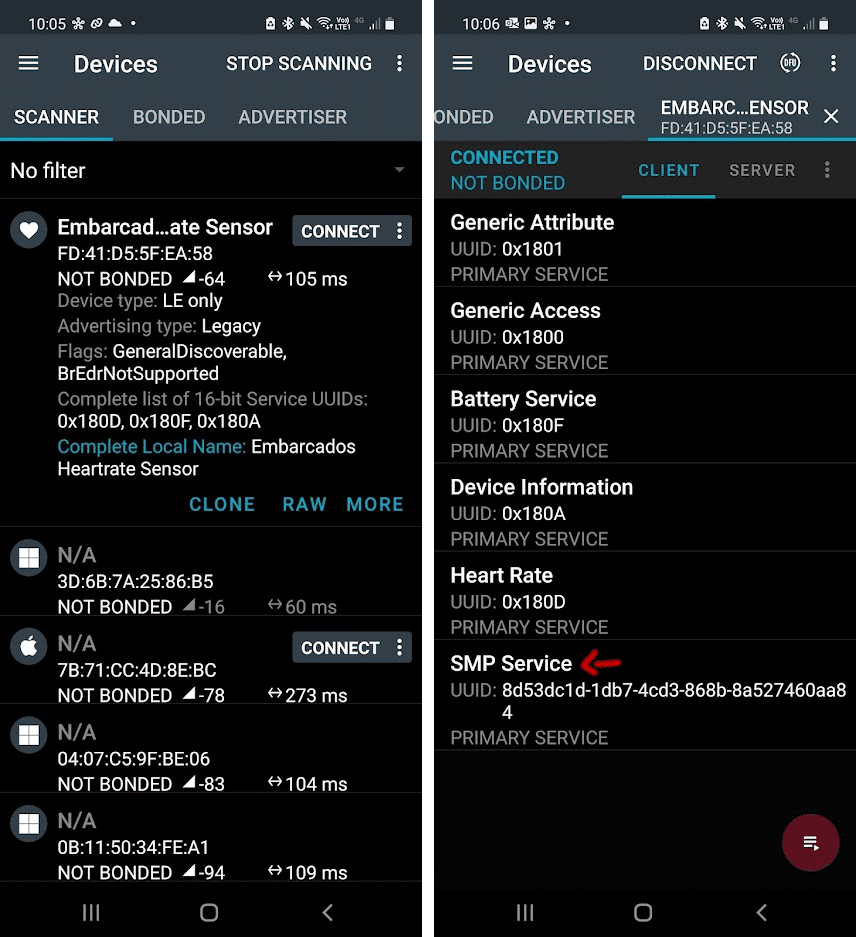Open overflow menu next to DISCONNECT
856x937 pixels.
click(x=833, y=63)
